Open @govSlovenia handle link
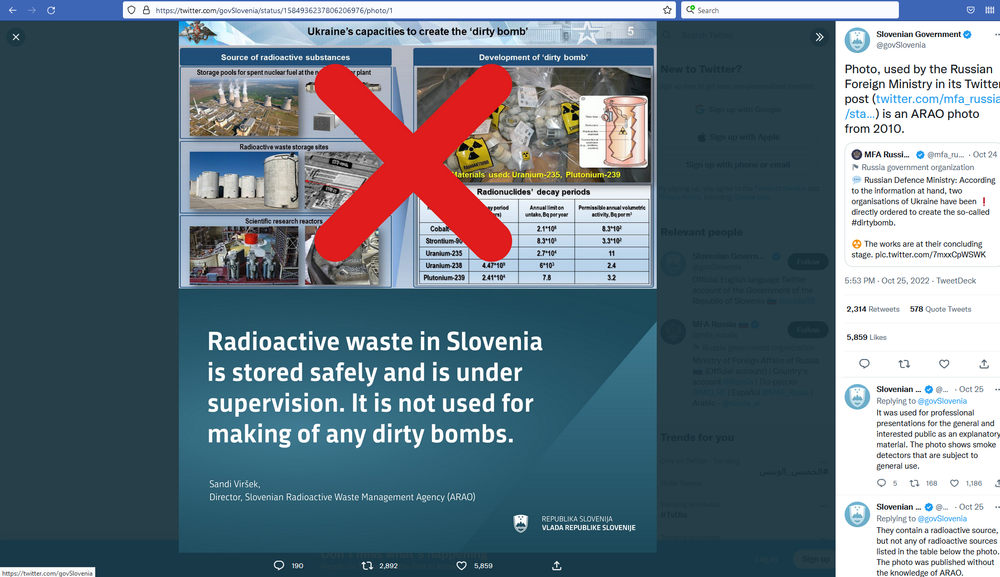1000x577 pixels. coord(901,45)
